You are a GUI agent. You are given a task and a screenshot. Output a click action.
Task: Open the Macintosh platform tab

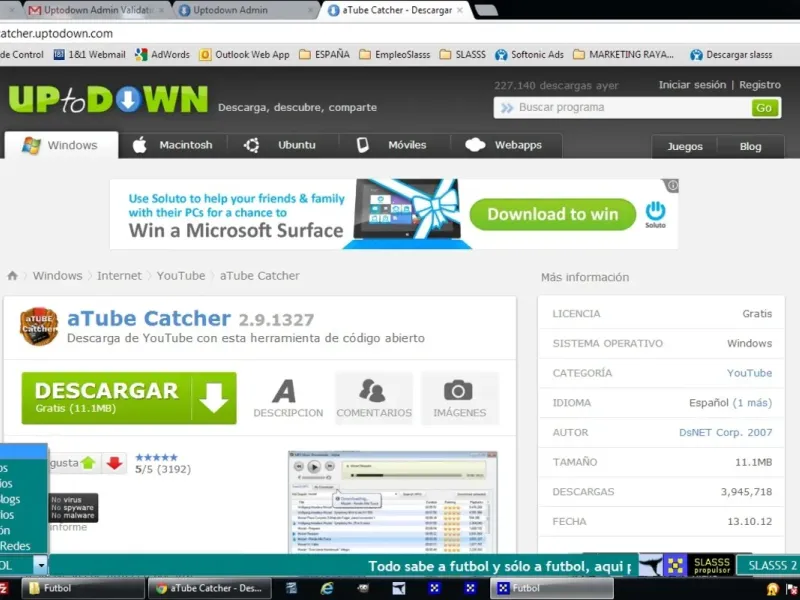click(x=173, y=145)
